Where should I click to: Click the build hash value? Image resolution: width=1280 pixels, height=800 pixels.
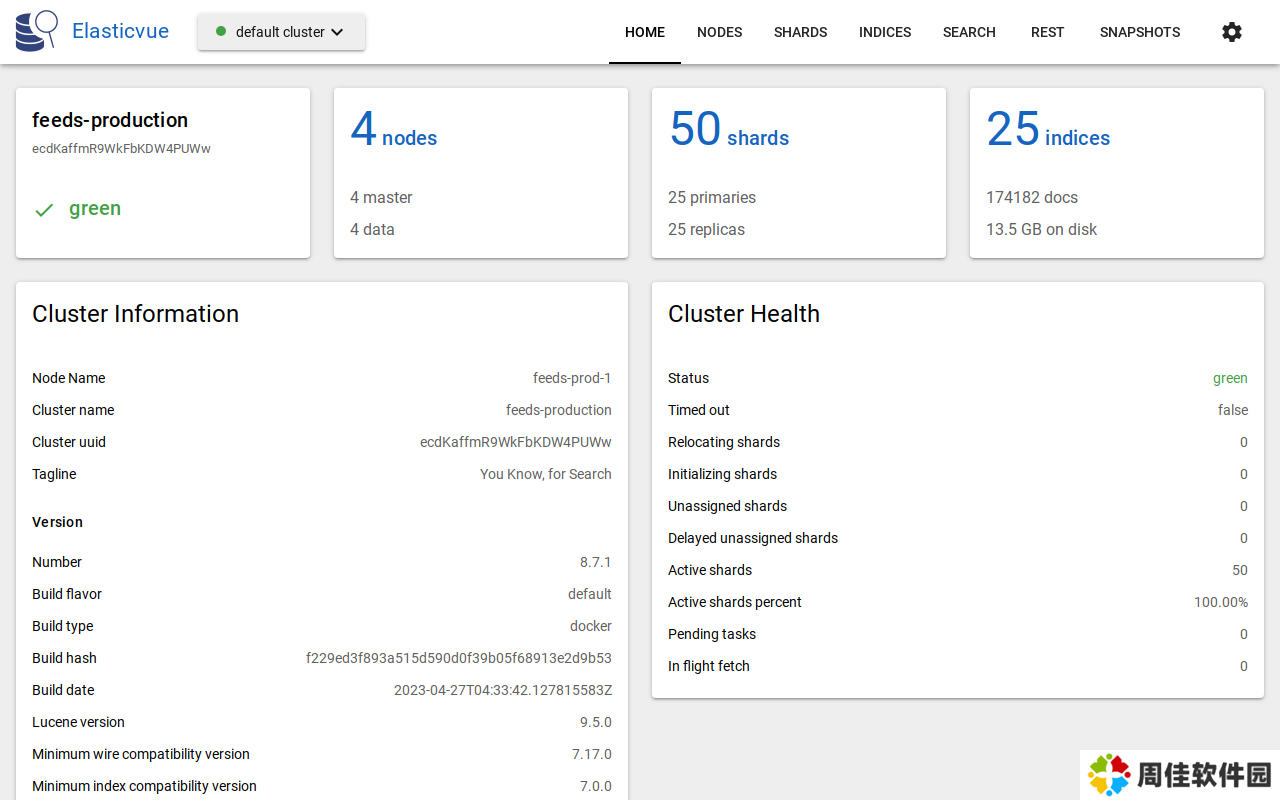[458, 658]
